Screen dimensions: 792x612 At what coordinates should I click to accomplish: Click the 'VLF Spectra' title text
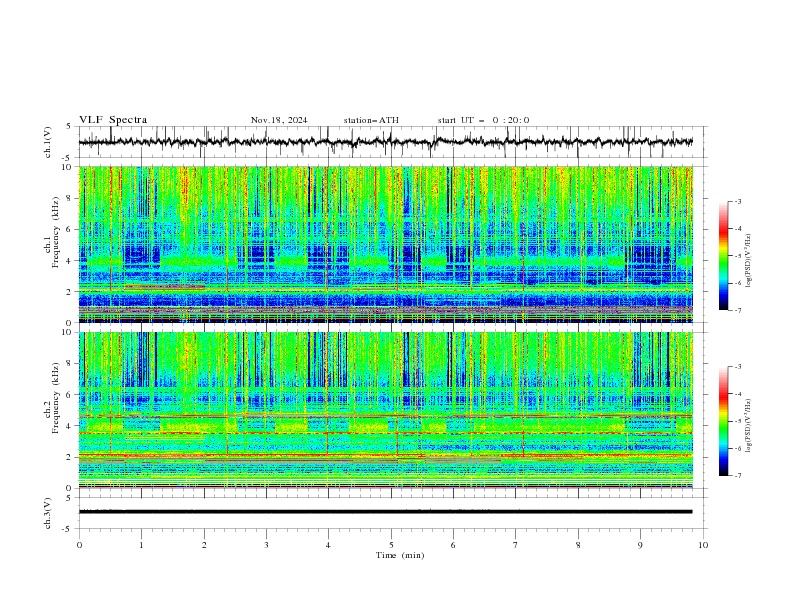click(x=113, y=120)
